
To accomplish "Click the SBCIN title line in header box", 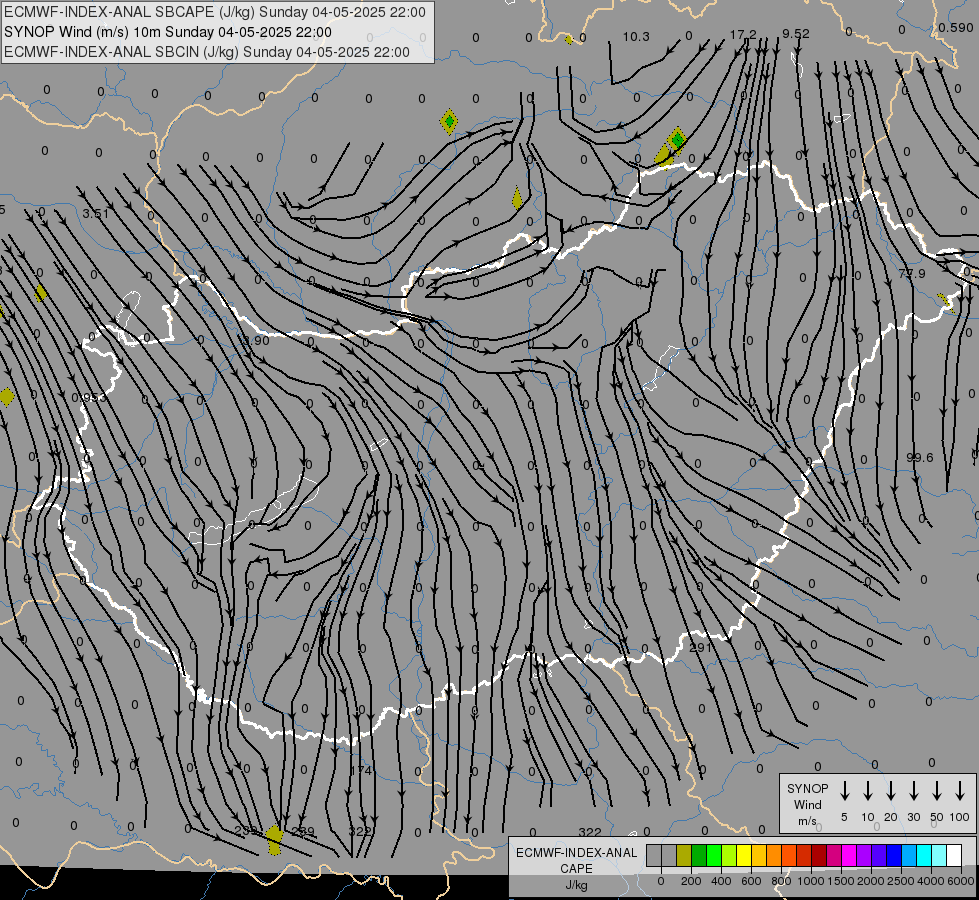I will [x=207, y=52].
